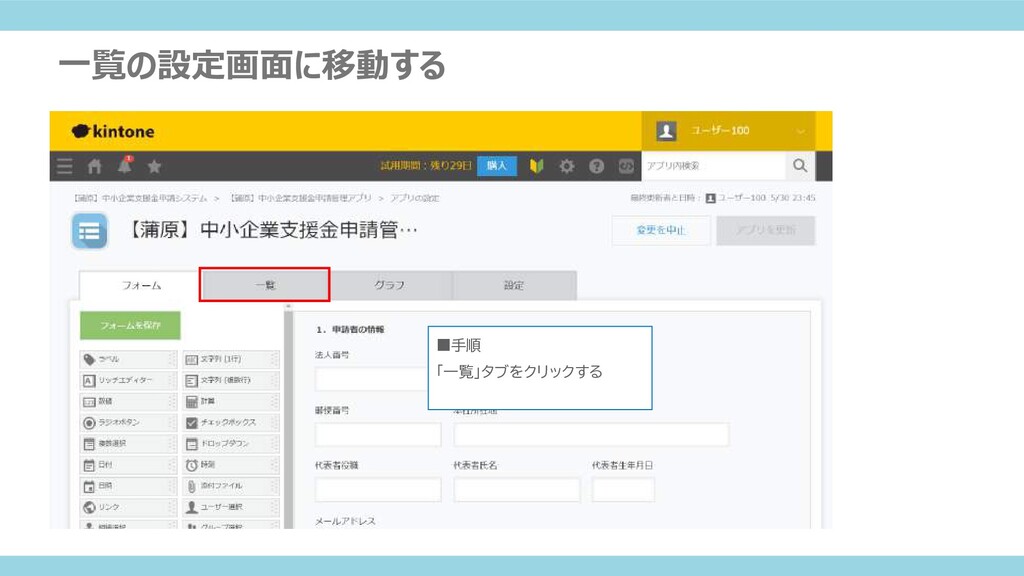Image resolution: width=1024 pixels, height=576 pixels.
Task: Click the 変更を中止 button
Action: (x=661, y=231)
